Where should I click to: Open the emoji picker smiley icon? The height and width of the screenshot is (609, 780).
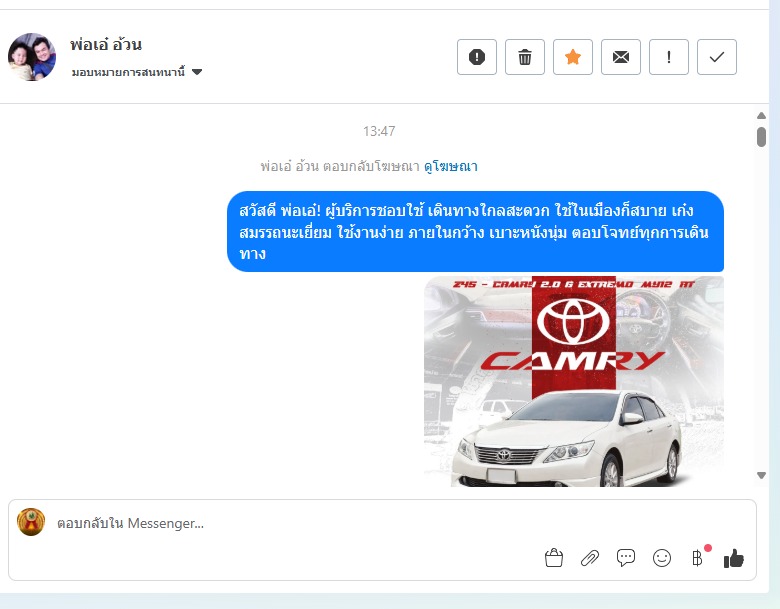(x=662, y=558)
